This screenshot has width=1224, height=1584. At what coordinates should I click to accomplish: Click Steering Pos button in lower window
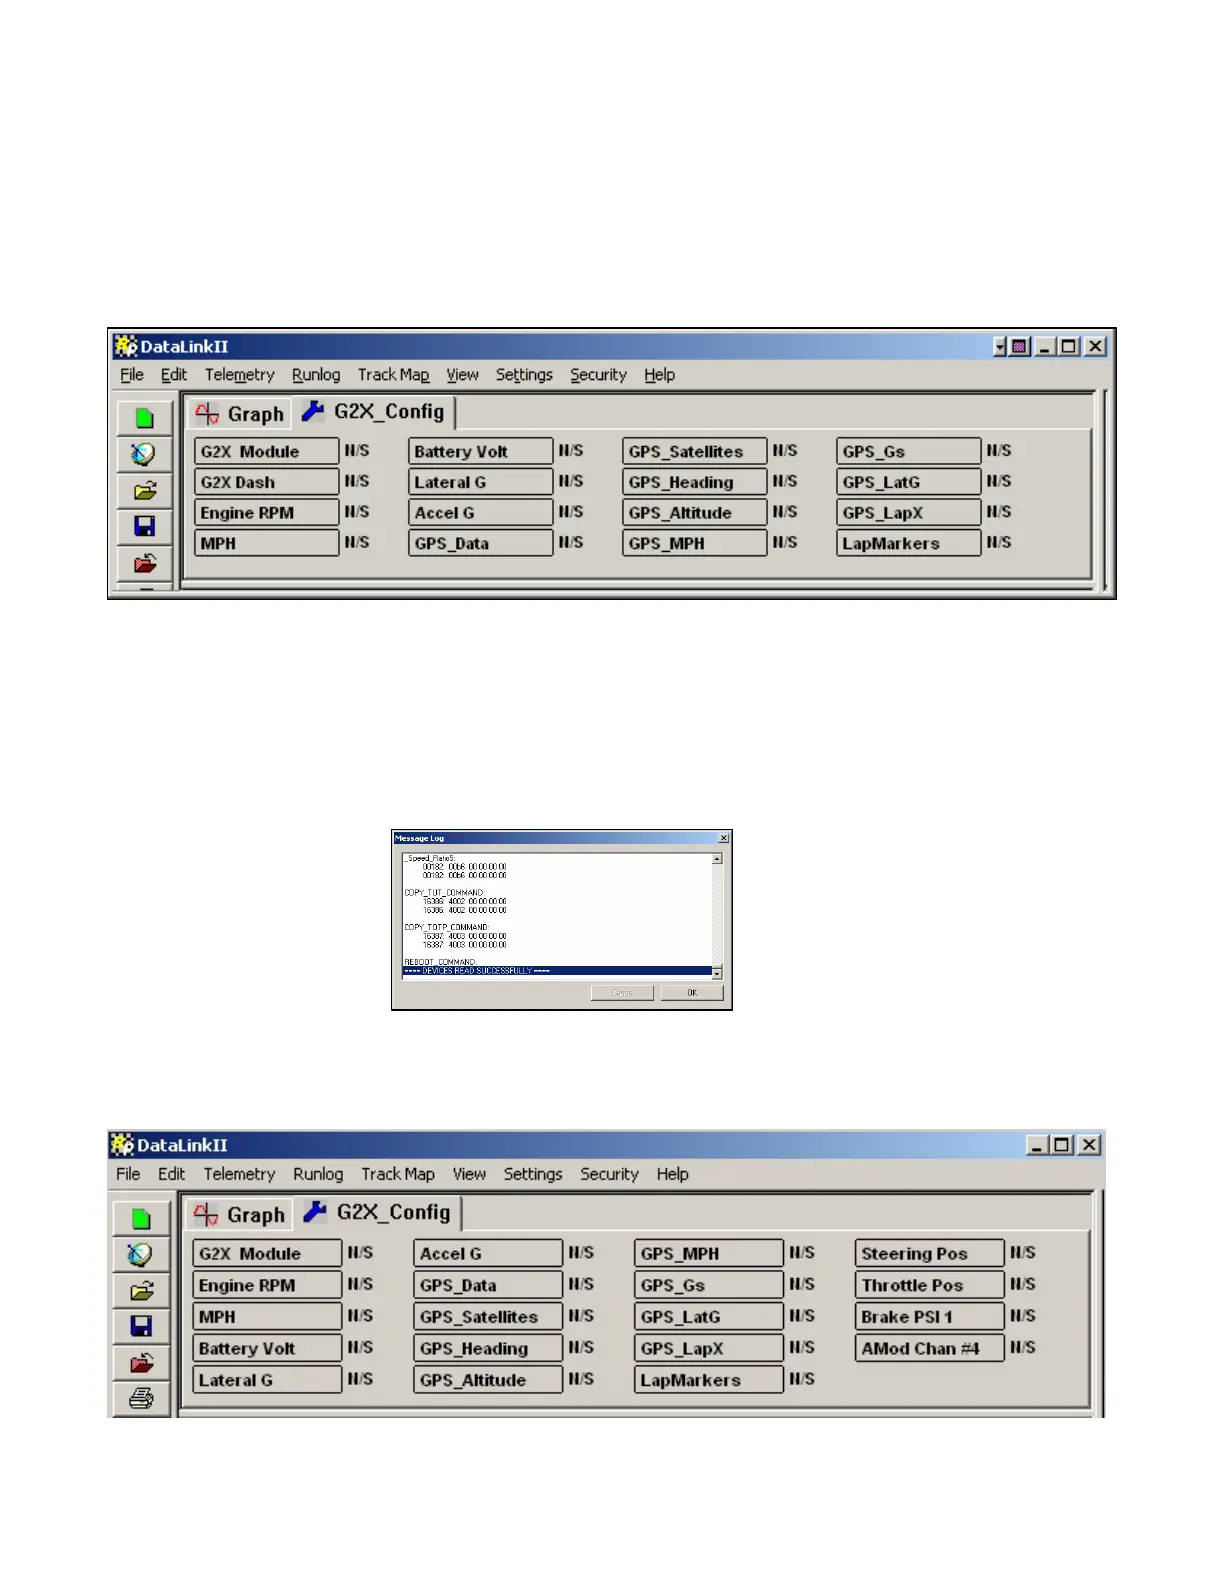[x=929, y=1253]
